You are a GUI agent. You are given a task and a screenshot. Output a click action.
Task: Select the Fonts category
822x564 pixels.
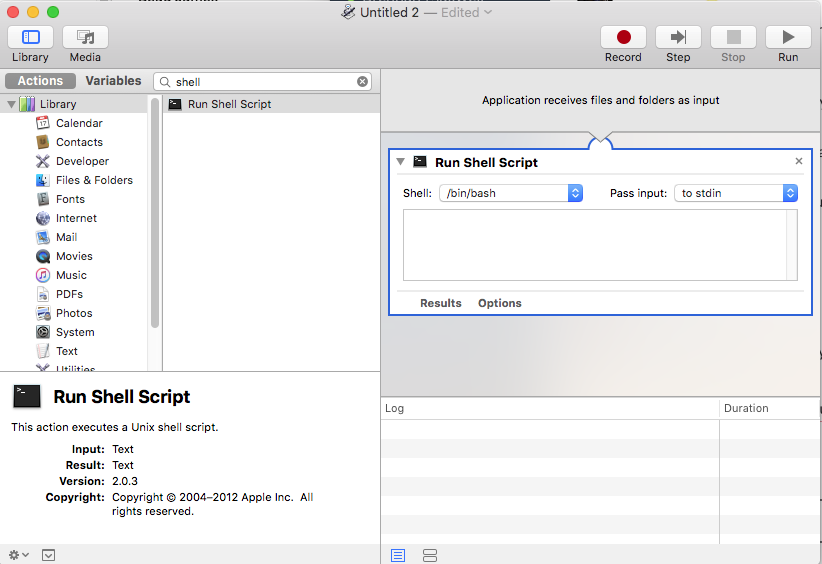70,199
